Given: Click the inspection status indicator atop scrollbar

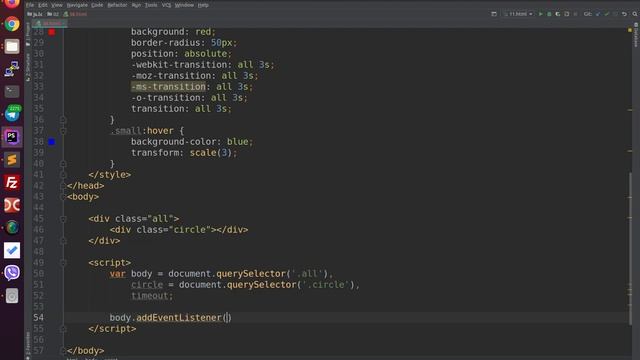Looking at the screenshot, I should point(630,30).
